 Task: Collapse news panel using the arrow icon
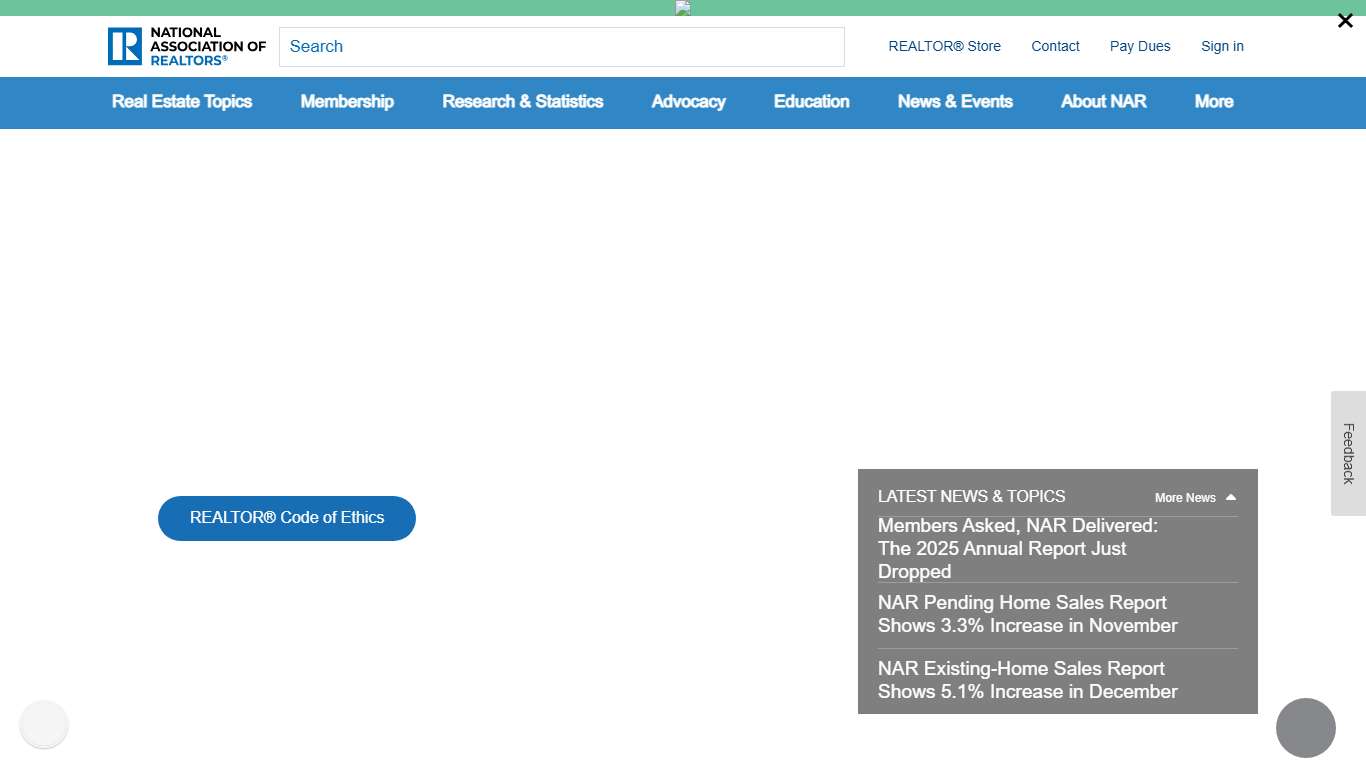pyautogui.click(x=1231, y=498)
